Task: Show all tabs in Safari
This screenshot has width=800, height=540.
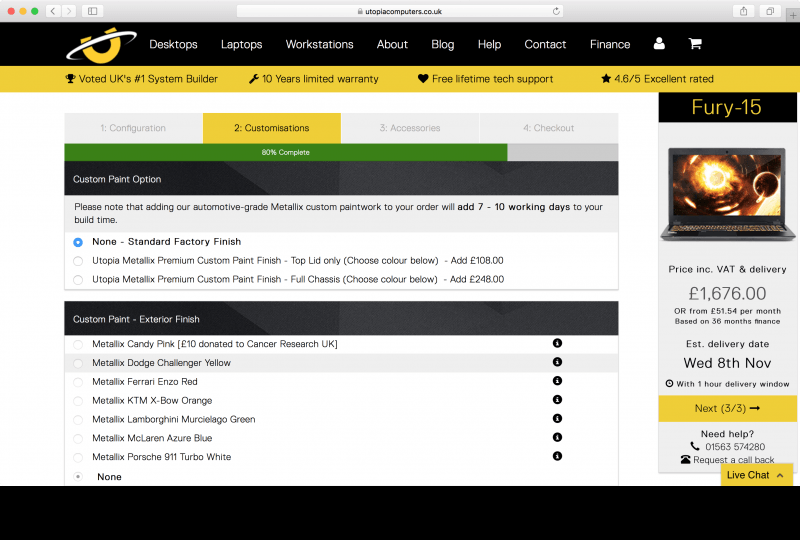Action: (770, 11)
